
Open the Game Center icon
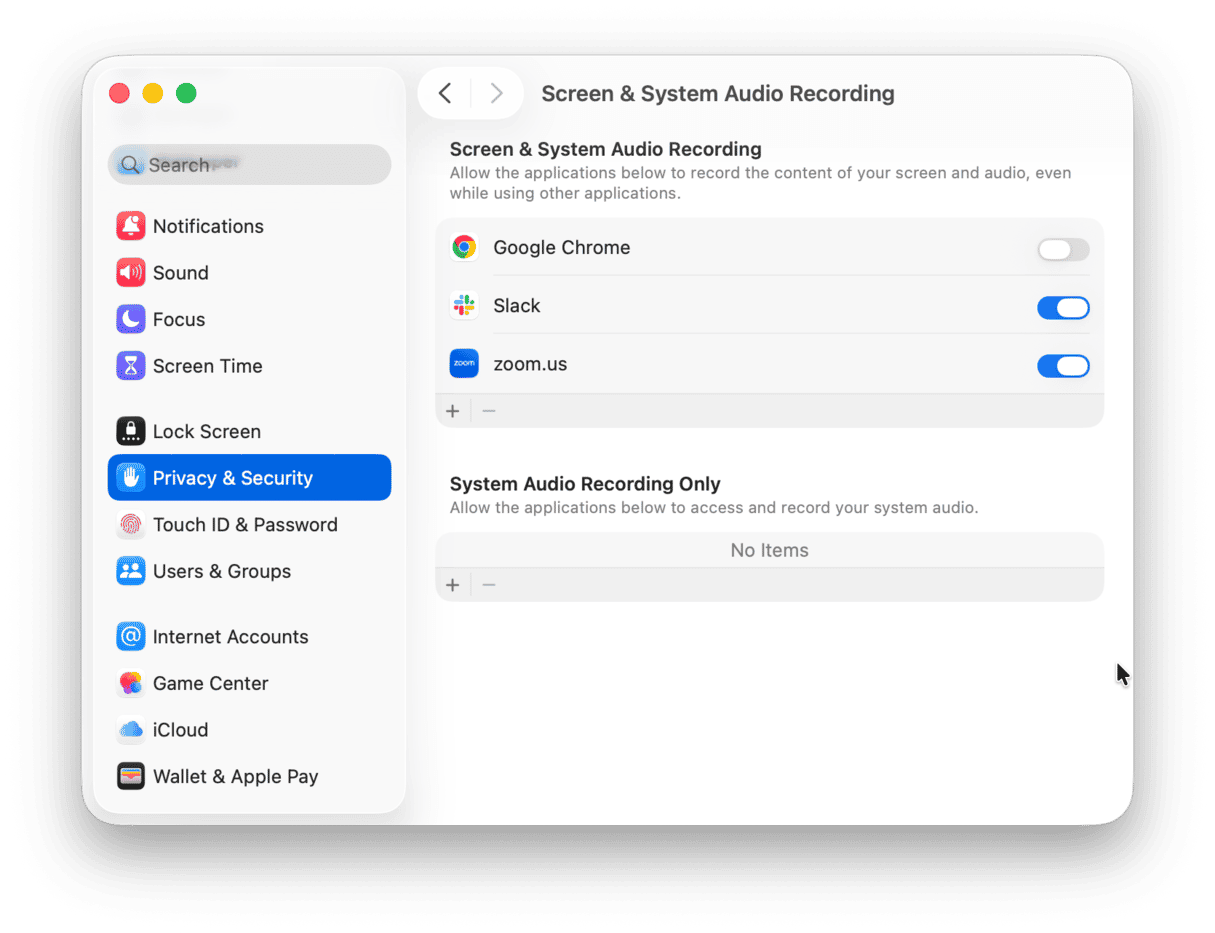tap(131, 684)
